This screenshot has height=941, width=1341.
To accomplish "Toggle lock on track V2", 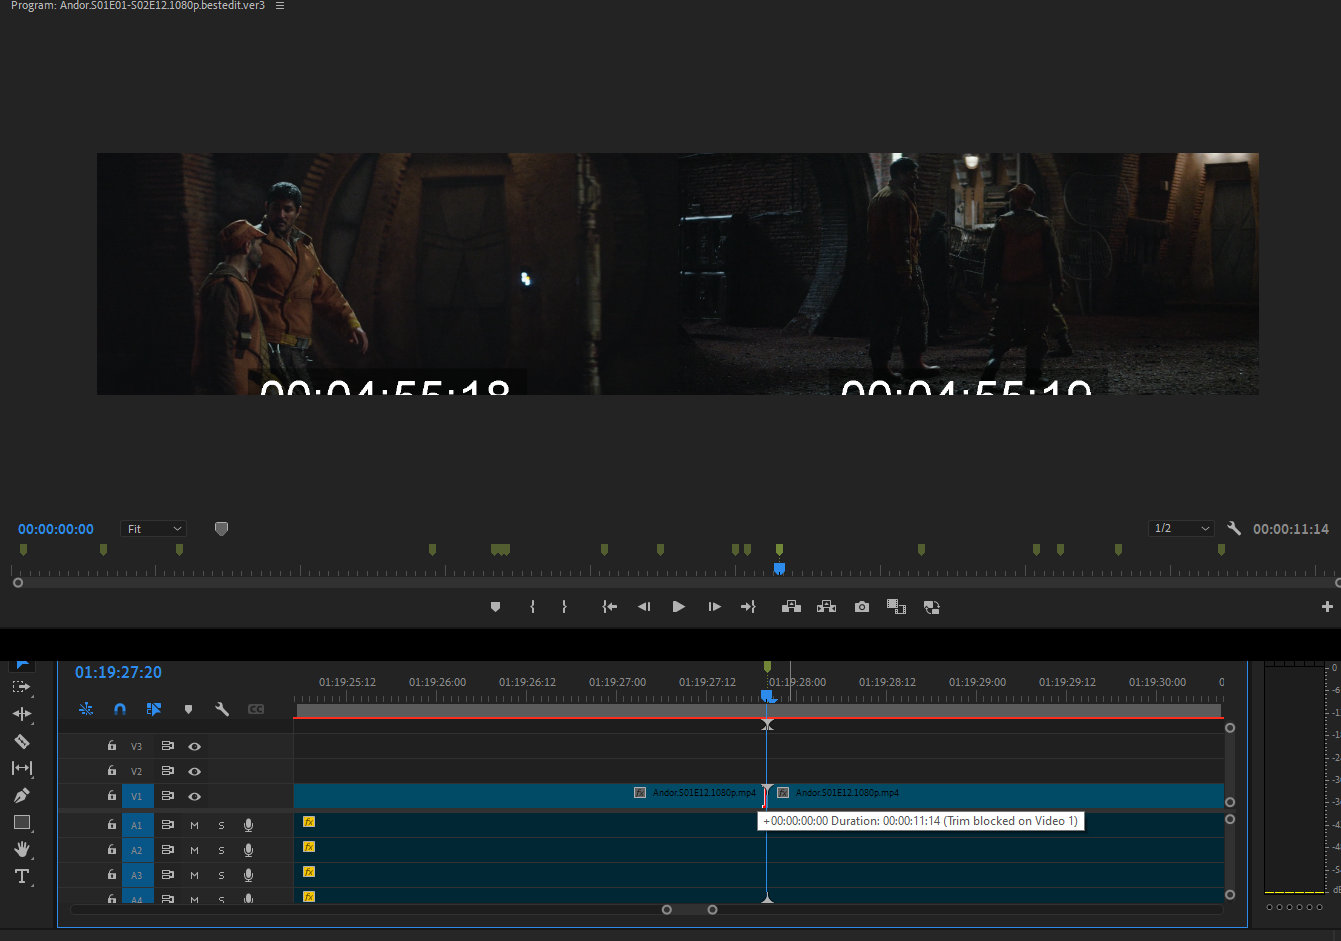I will pyautogui.click(x=112, y=771).
